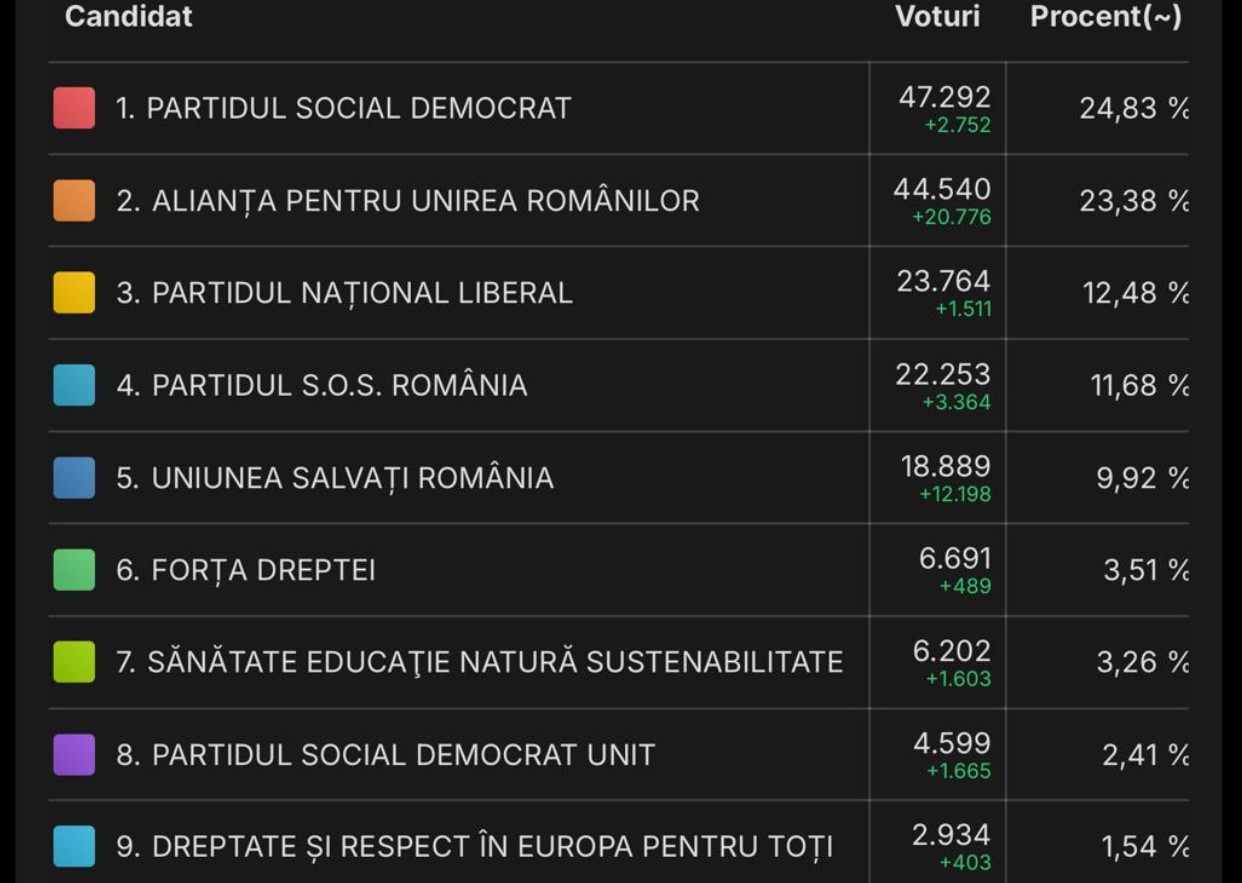Click the Procent(~) column header
This screenshot has width=1242, height=883.
coord(1106,17)
